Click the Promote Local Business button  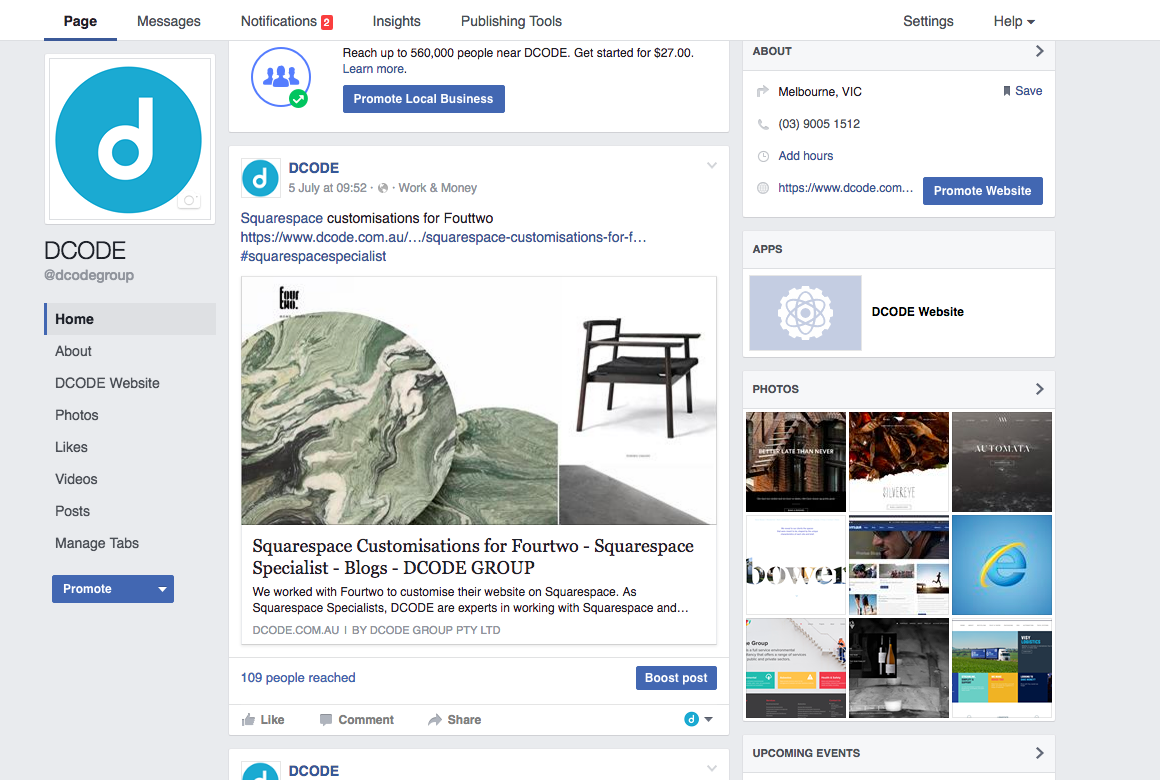pyautogui.click(x=423, y=99)
